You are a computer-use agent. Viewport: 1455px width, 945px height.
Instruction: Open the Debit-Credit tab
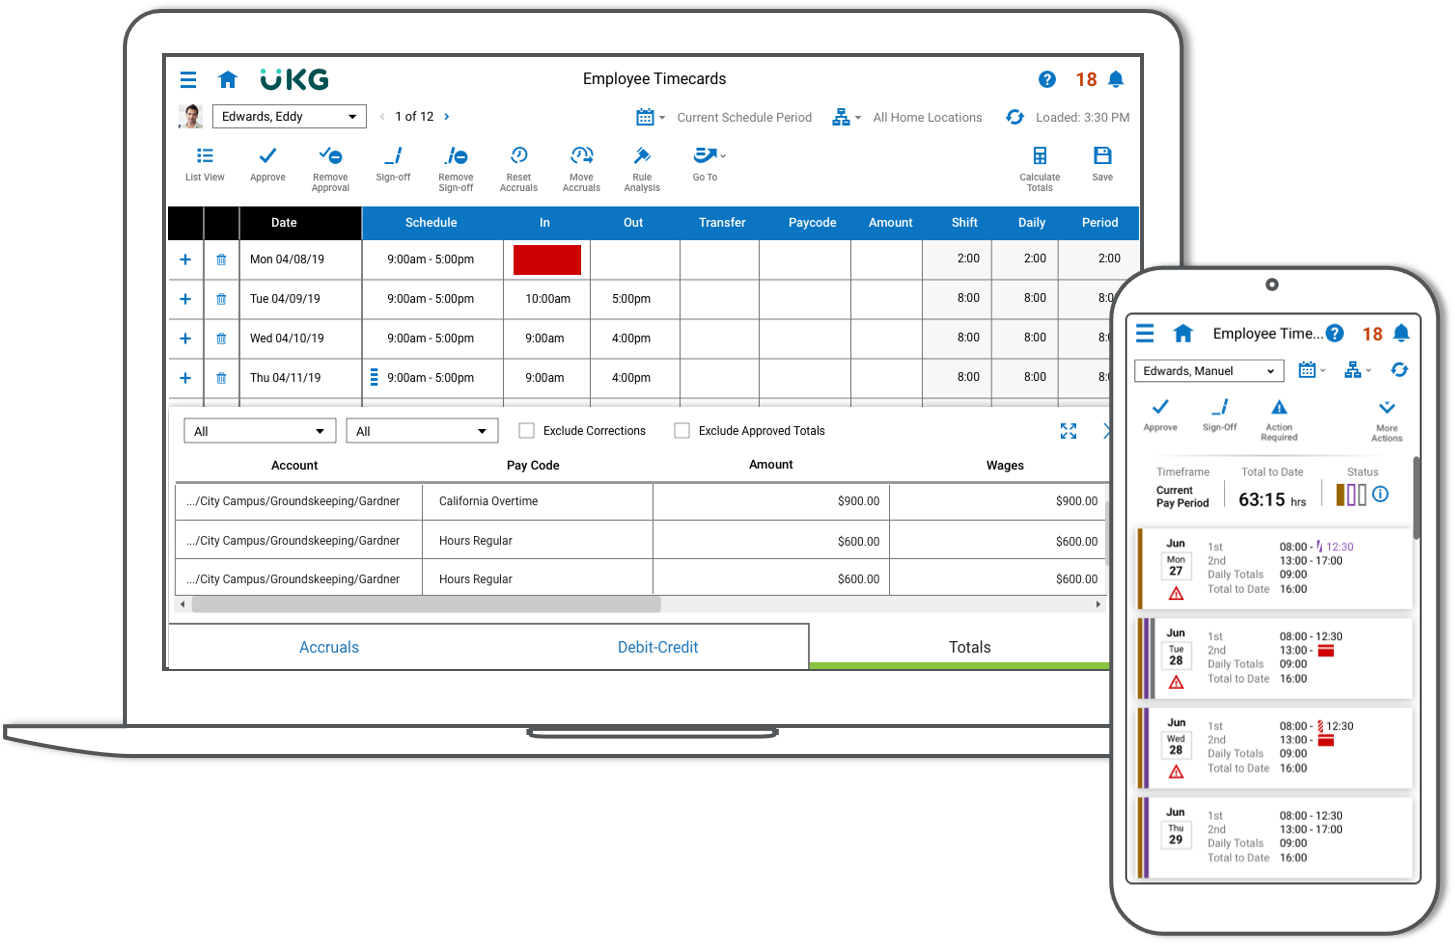click(x=657, y=647)
